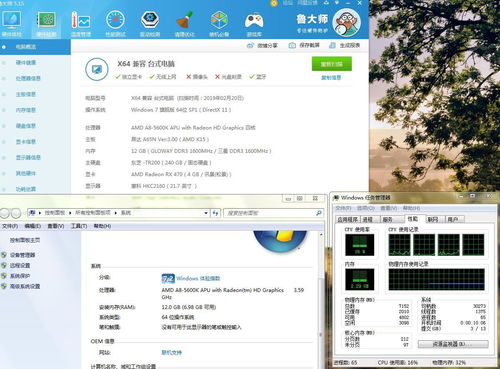The image size is (500, 369).
Task: Select 内存信息 in the sidebar
Action: click(x=26, y=110)
